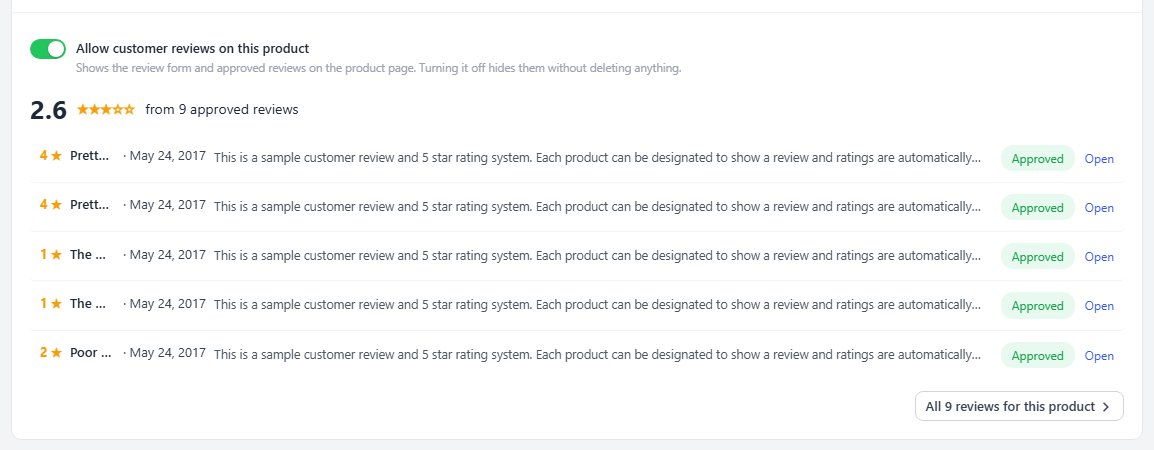Open the 2-star 'Poor ...' review
The height and width of the screenshot is (450, 1154).
pos(1099,356)
